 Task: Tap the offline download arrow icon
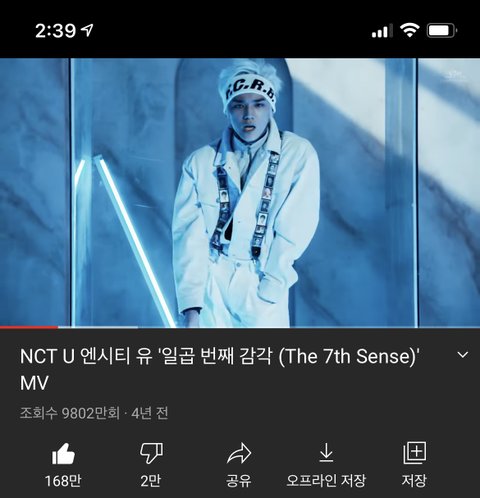pyautogui.click(x=326, y=452)
